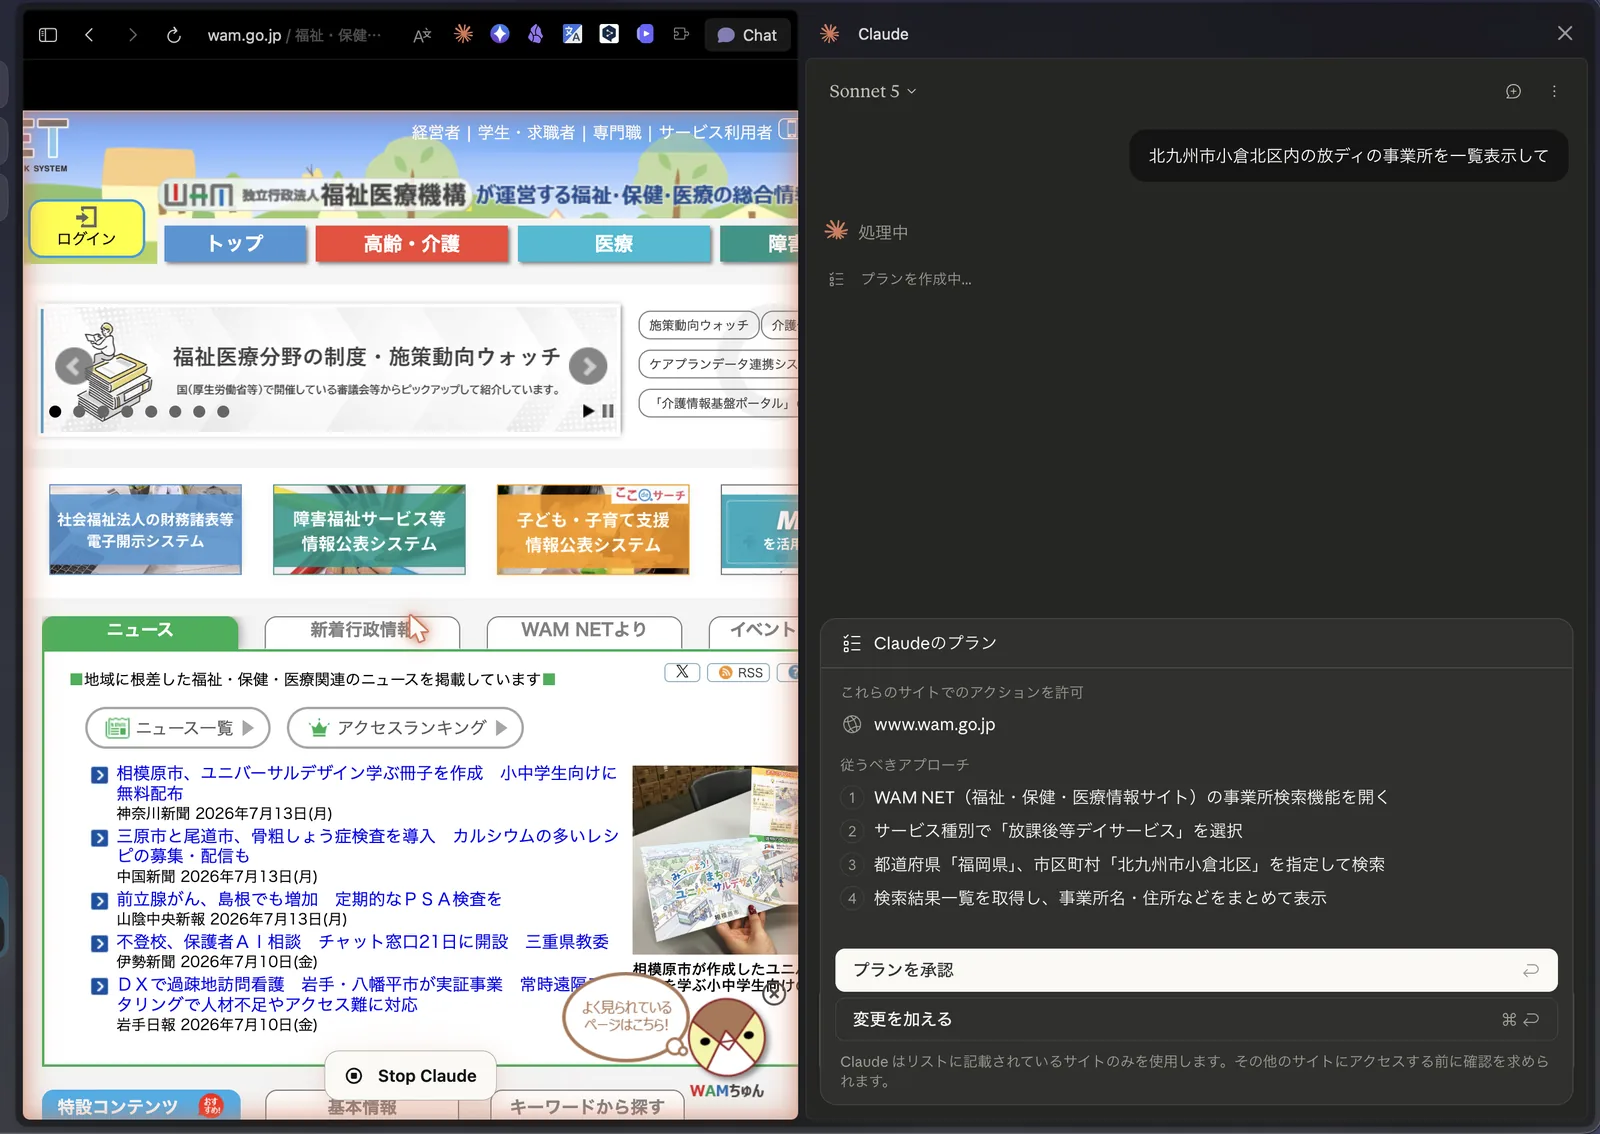This screenshot has height=1134, width=1600.
Task: Click 「介護情報基盤ポータル」 pill tag
Action: [x=719, y=403]
